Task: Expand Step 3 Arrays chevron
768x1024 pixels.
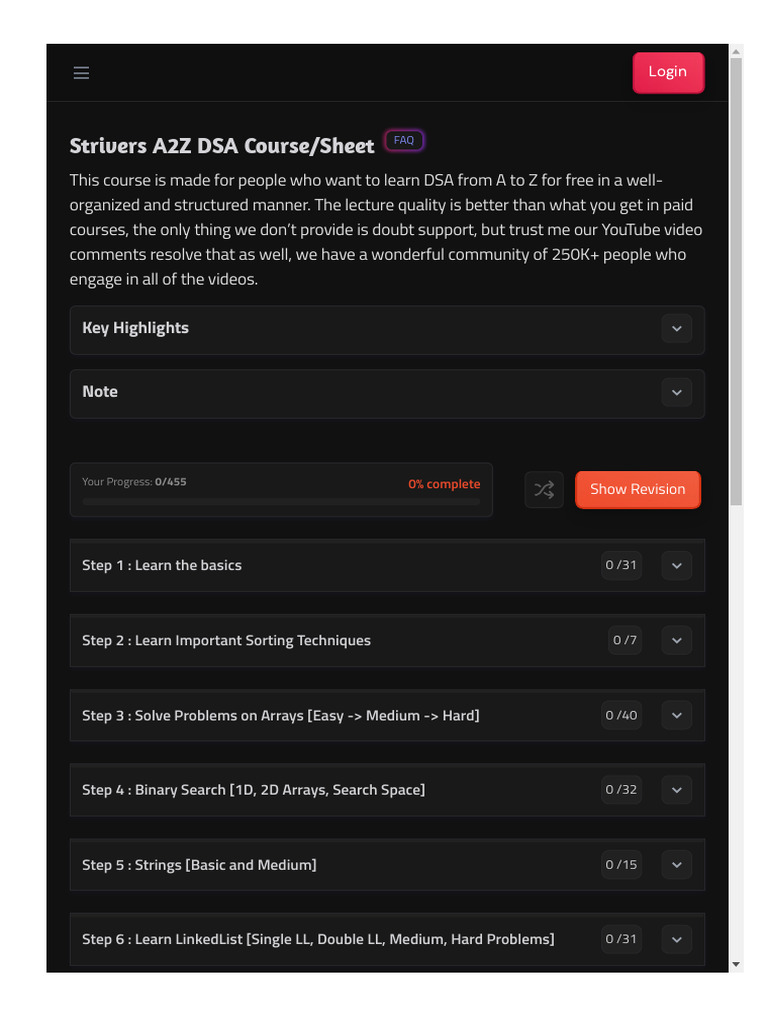Action: (x=676, y=716)
